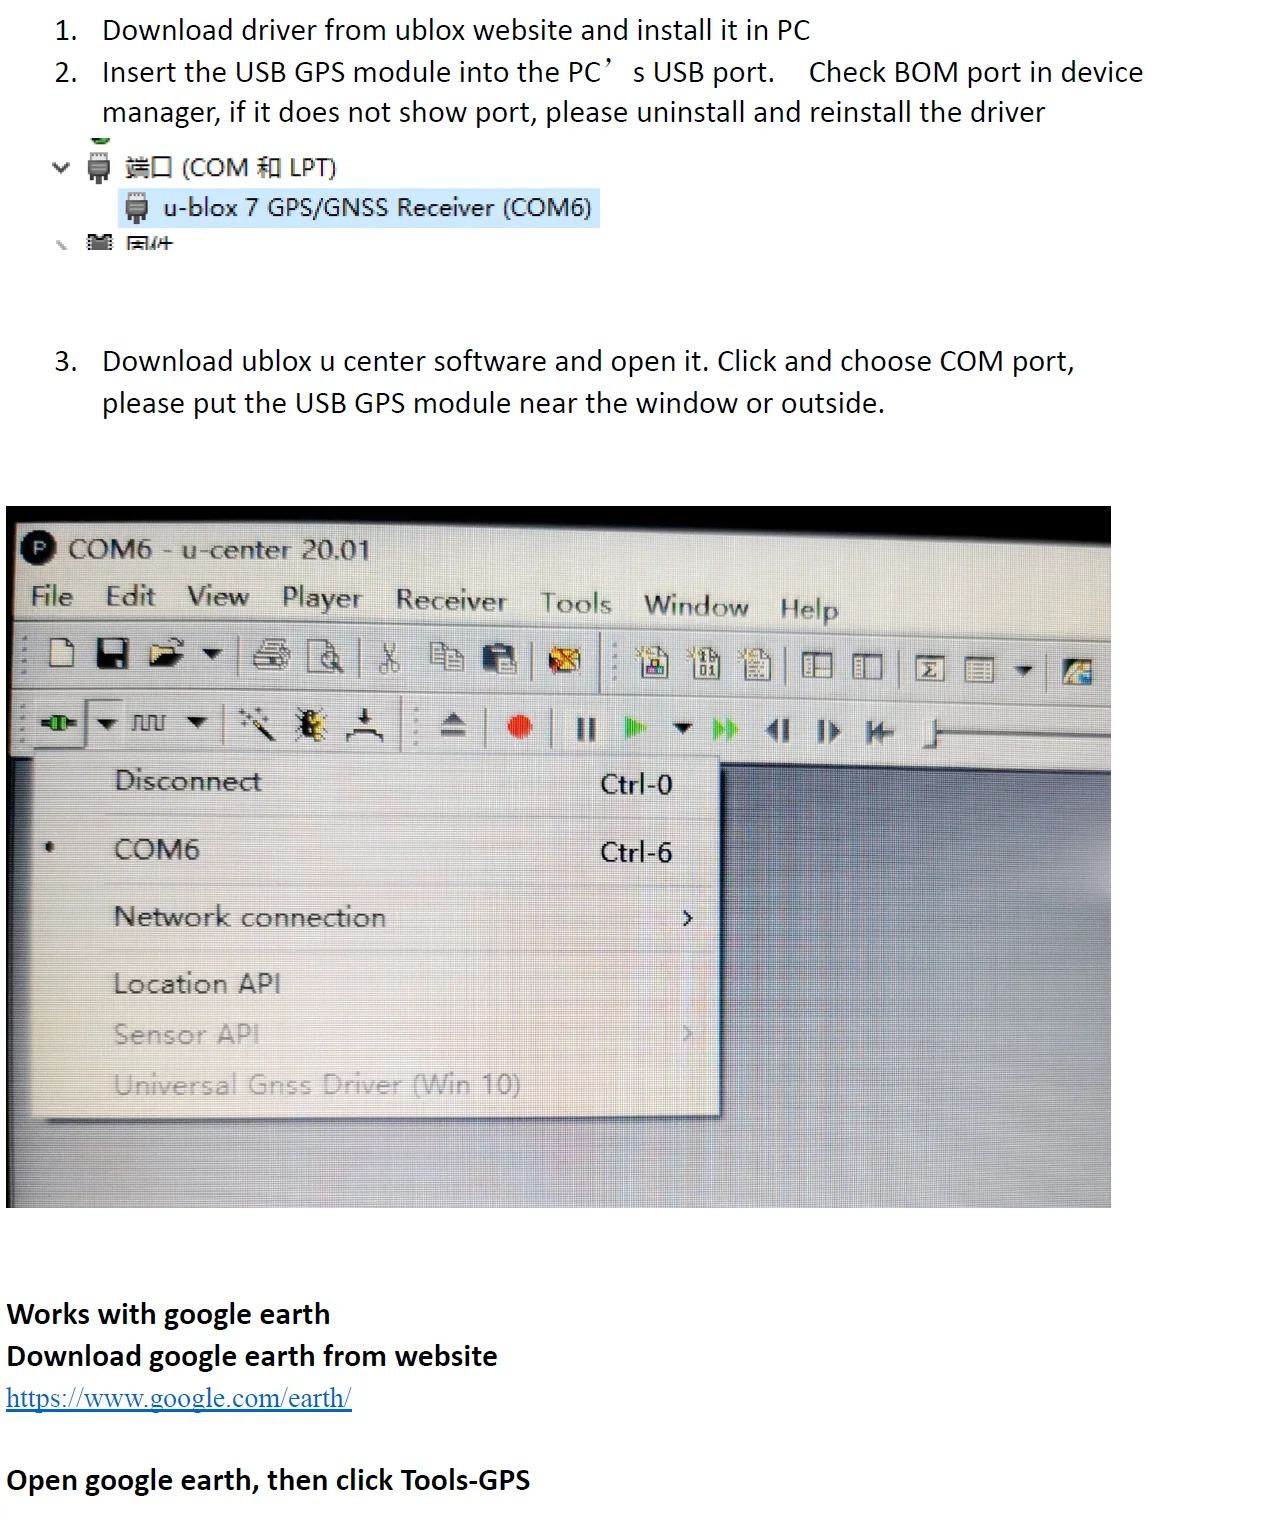Expand the baudrate dropdown arrow

pyautogui.click(x=197, y=722)
